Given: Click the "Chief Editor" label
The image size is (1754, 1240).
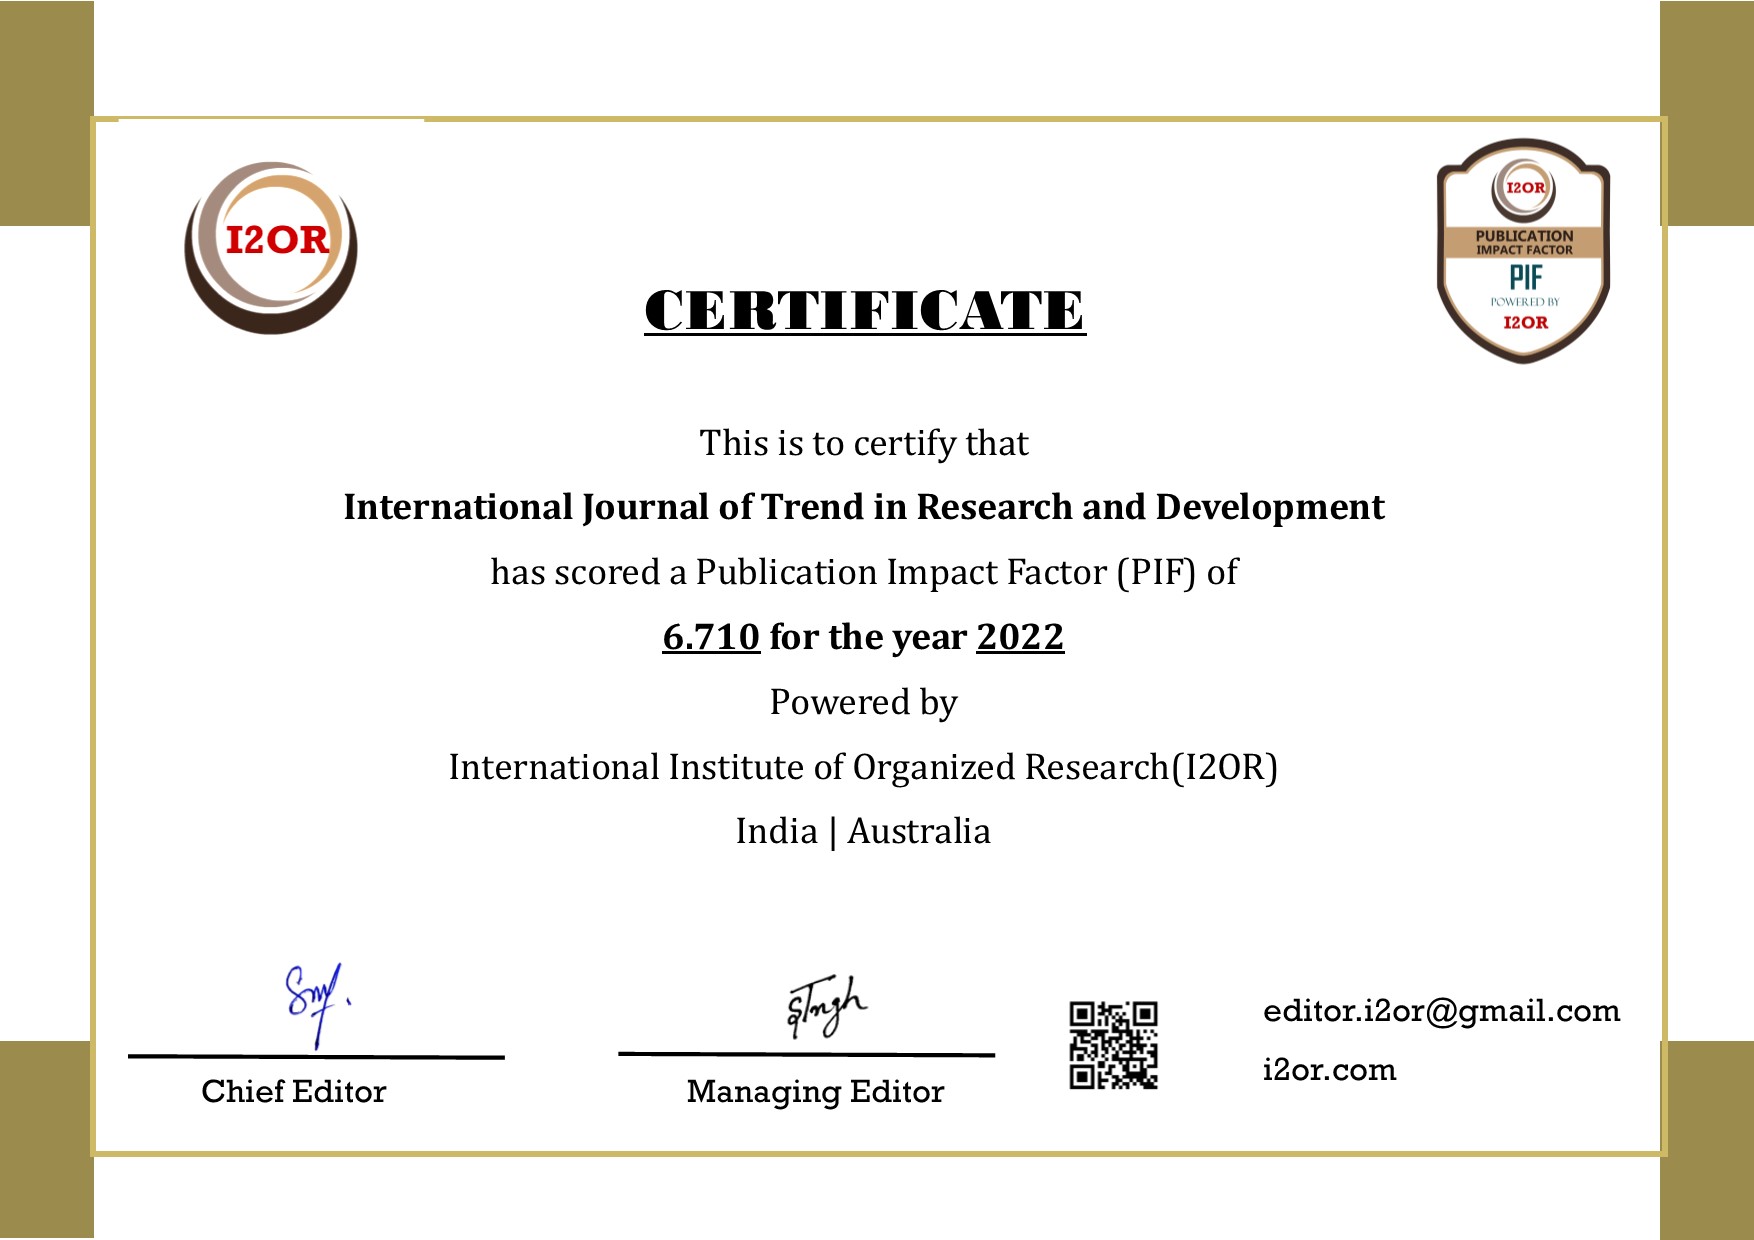Looking at the screenshot, I should tap(294, 1091).
